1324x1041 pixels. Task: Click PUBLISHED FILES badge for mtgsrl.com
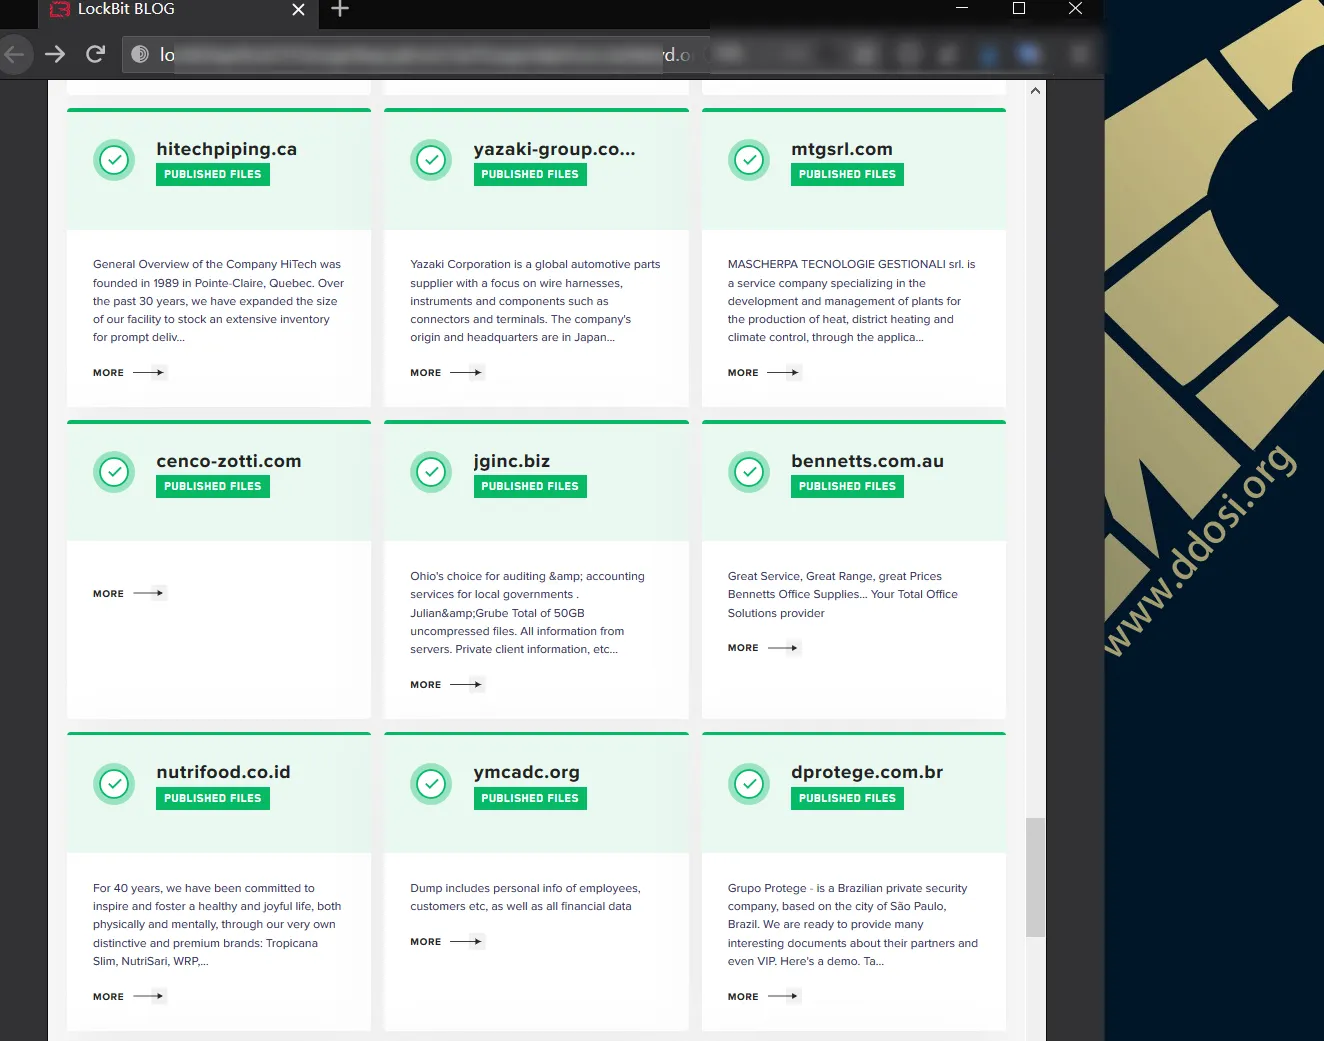click(x=848, y=174)
